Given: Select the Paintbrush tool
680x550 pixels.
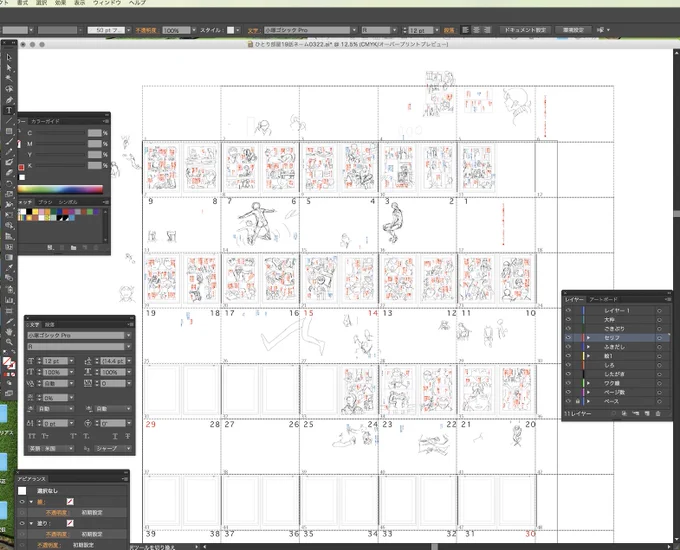Looking at the screenshot, I should tap(9, 141).
